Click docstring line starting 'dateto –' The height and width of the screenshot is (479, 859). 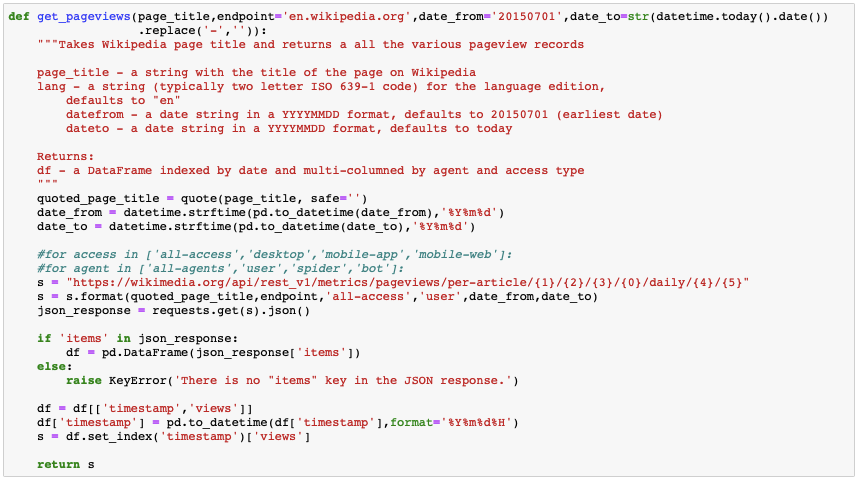(289, 128)
